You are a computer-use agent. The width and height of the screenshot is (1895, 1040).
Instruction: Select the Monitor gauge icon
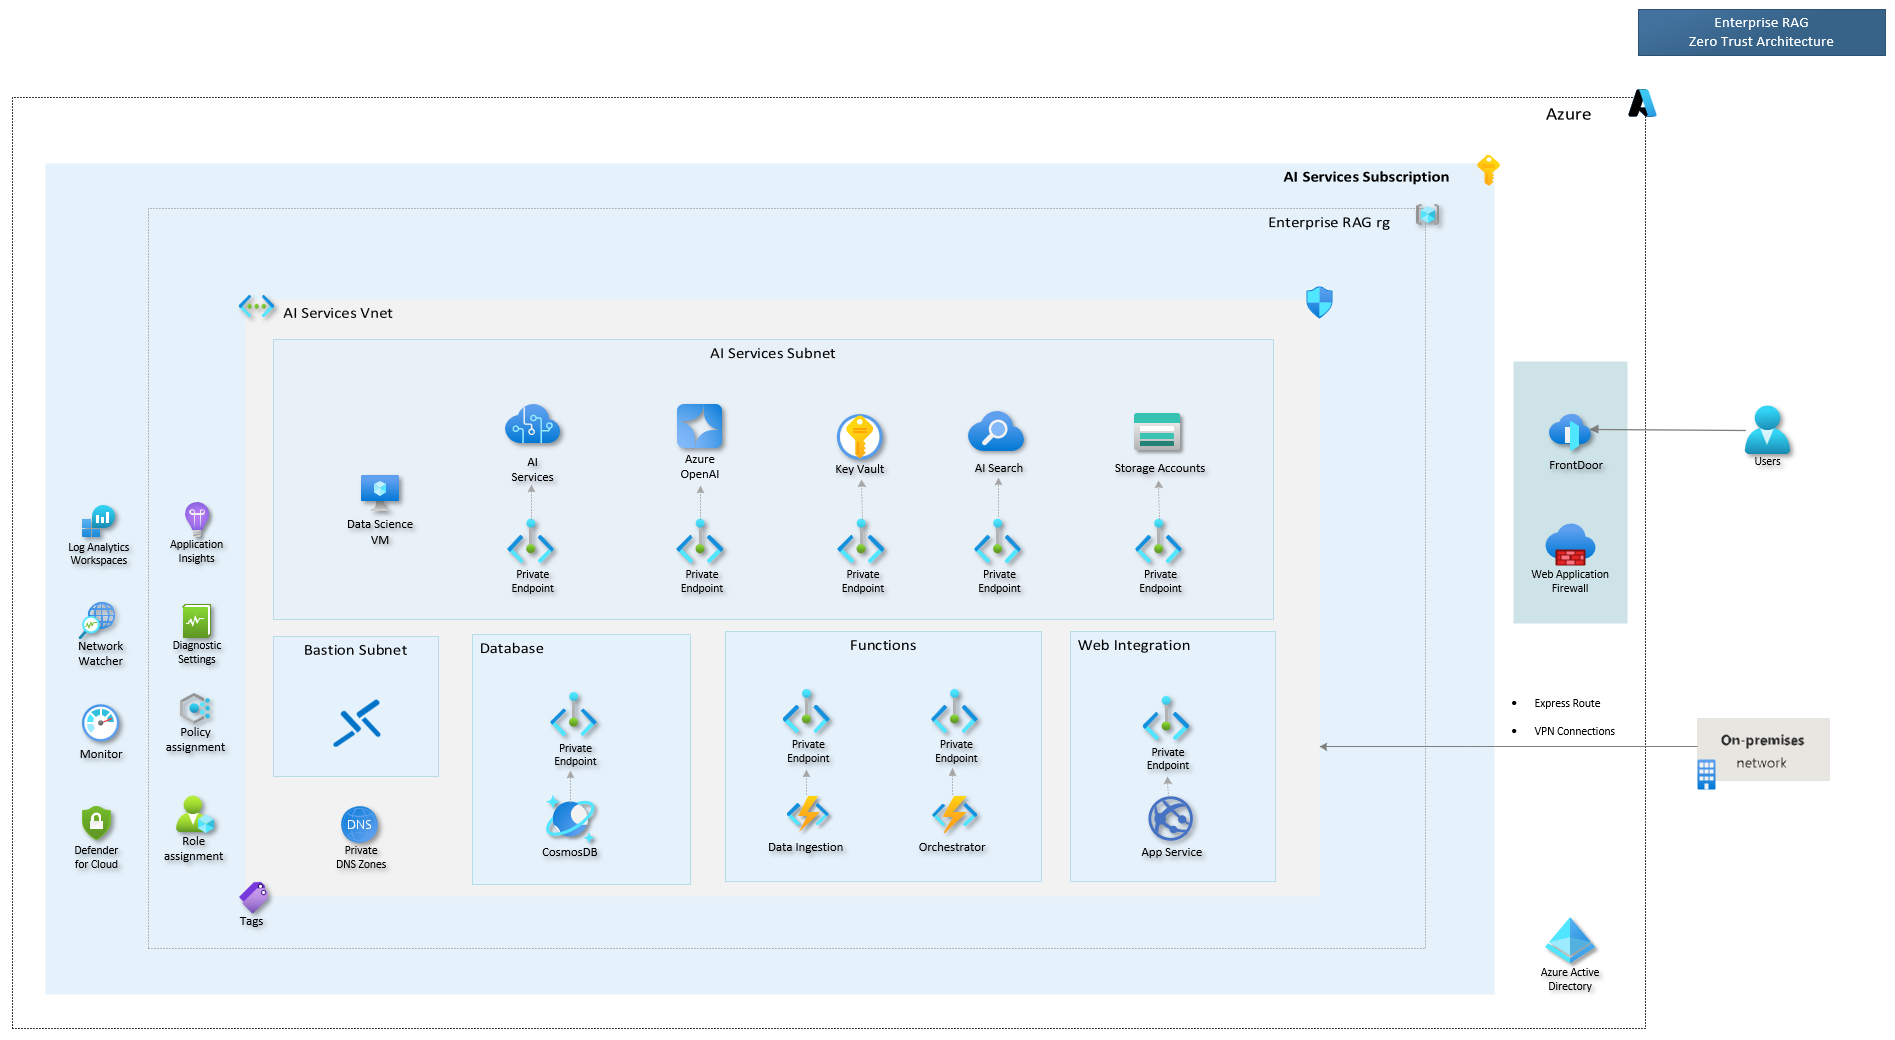point(100,724)
